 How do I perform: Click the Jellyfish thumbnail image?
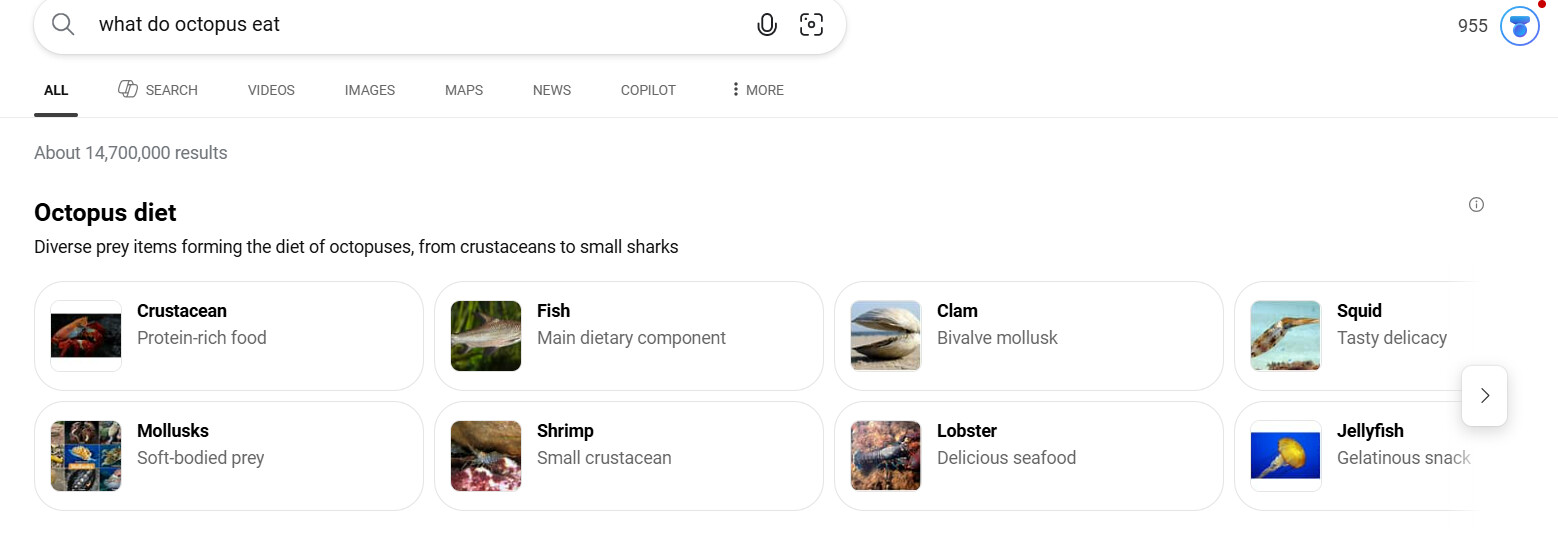[x=1286, y=456]
